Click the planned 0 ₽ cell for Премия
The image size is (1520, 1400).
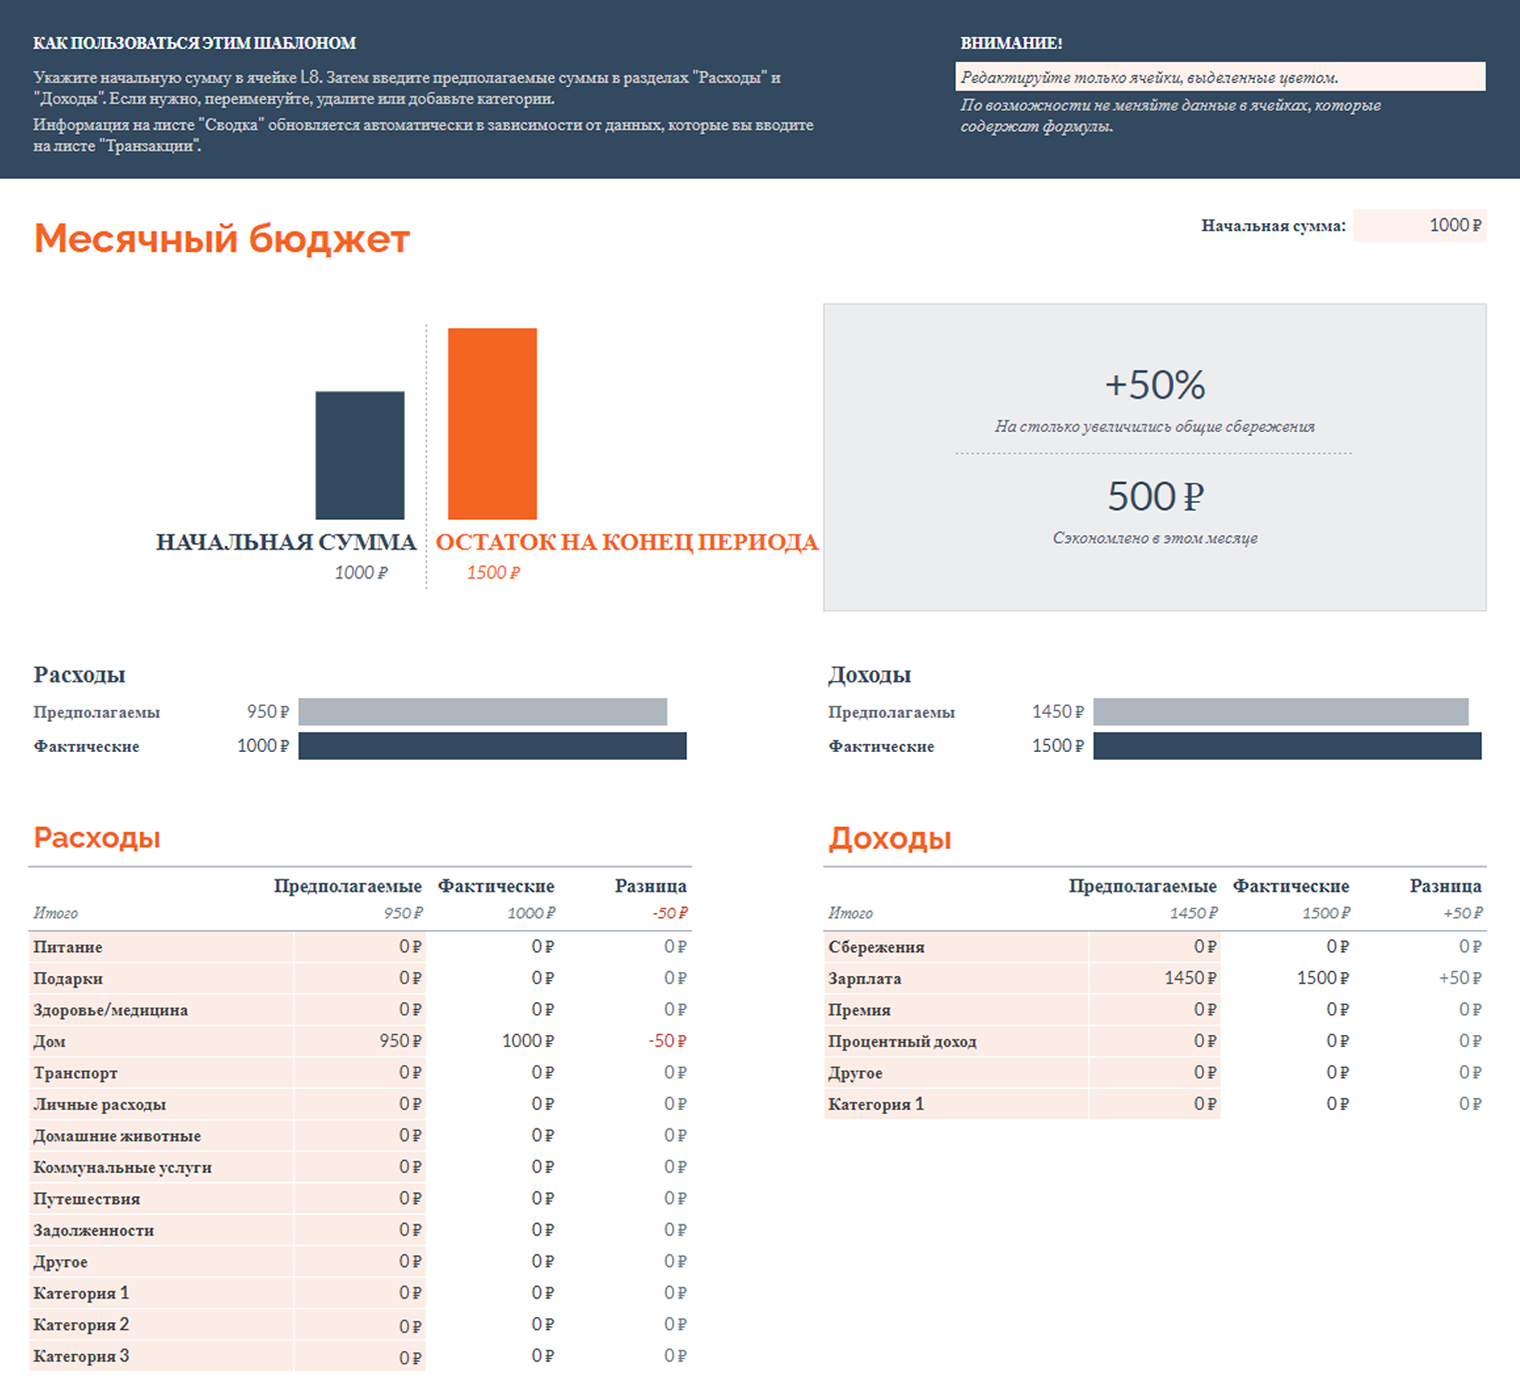pos(1155,1010)
